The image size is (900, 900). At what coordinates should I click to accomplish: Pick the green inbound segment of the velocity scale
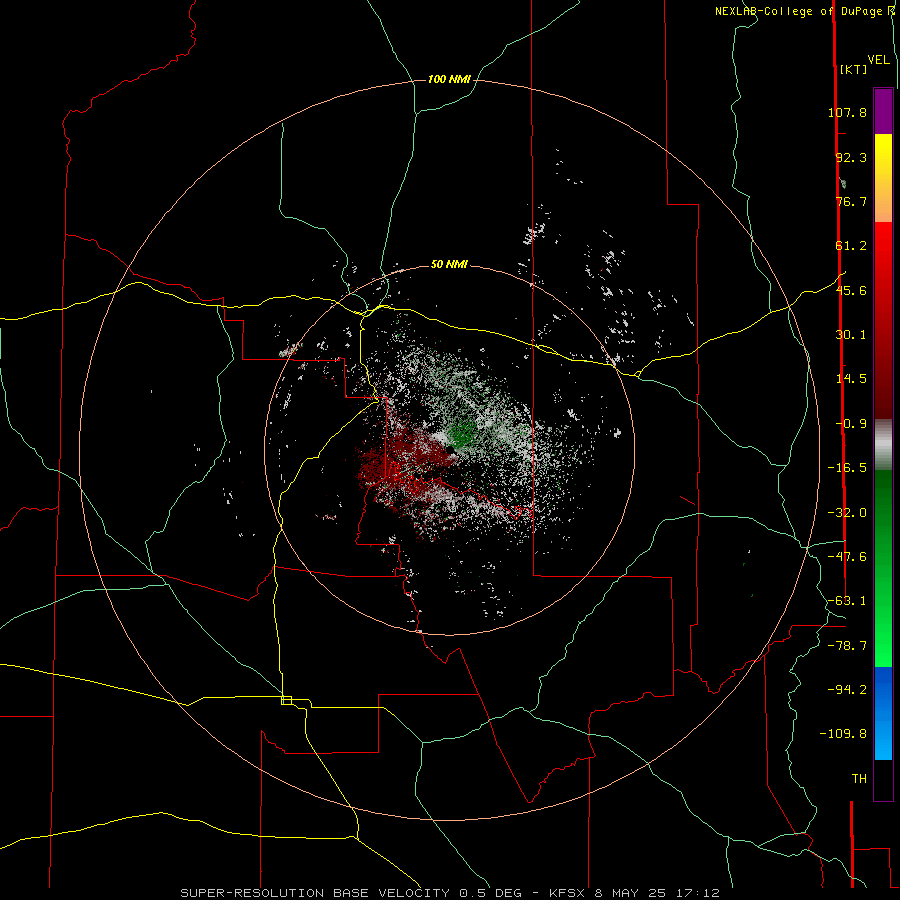[x=883, y=568]
